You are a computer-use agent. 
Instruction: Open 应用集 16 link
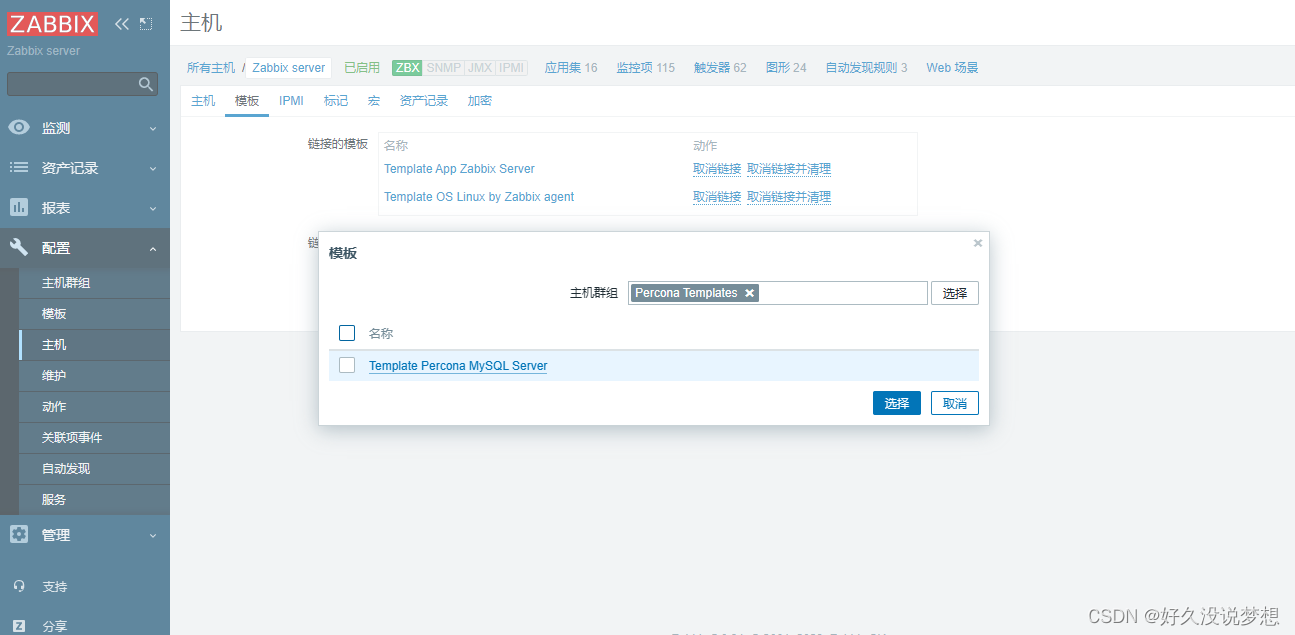[x=571, y=68]
